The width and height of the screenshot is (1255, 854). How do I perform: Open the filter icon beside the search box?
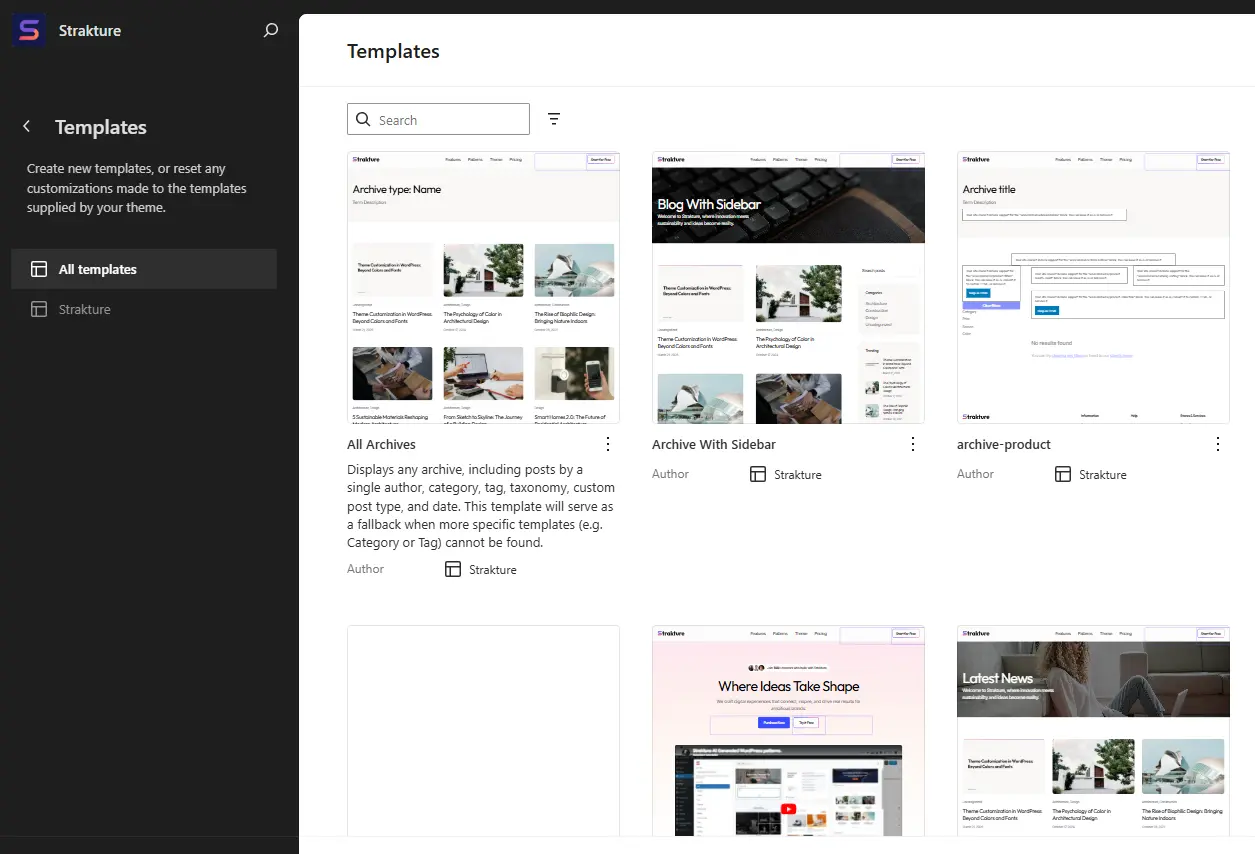tap(554, 118)
